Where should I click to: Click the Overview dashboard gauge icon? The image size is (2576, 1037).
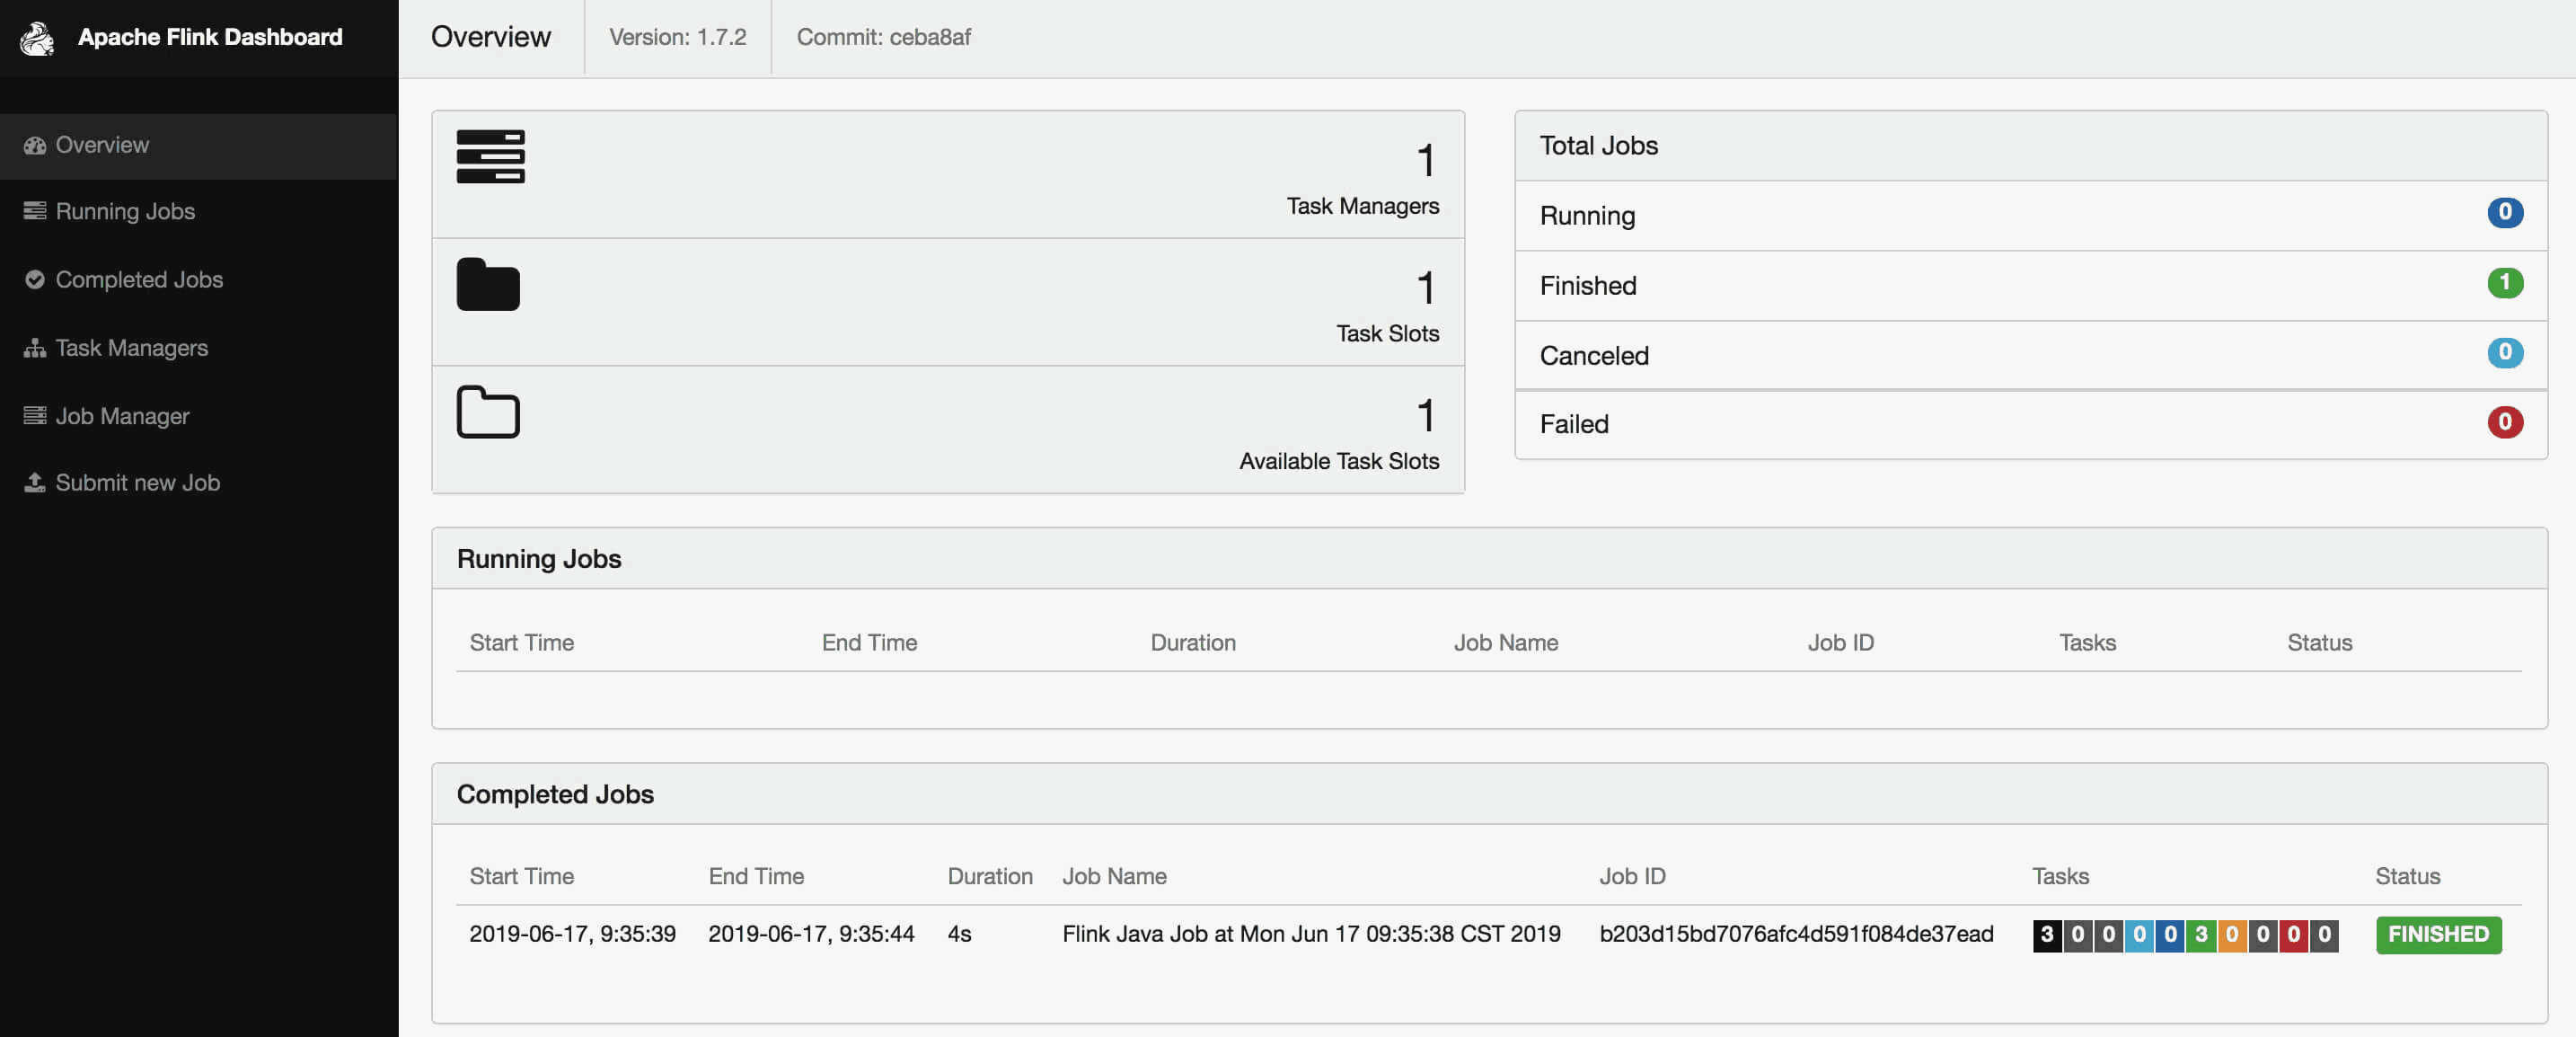(35, 146)
